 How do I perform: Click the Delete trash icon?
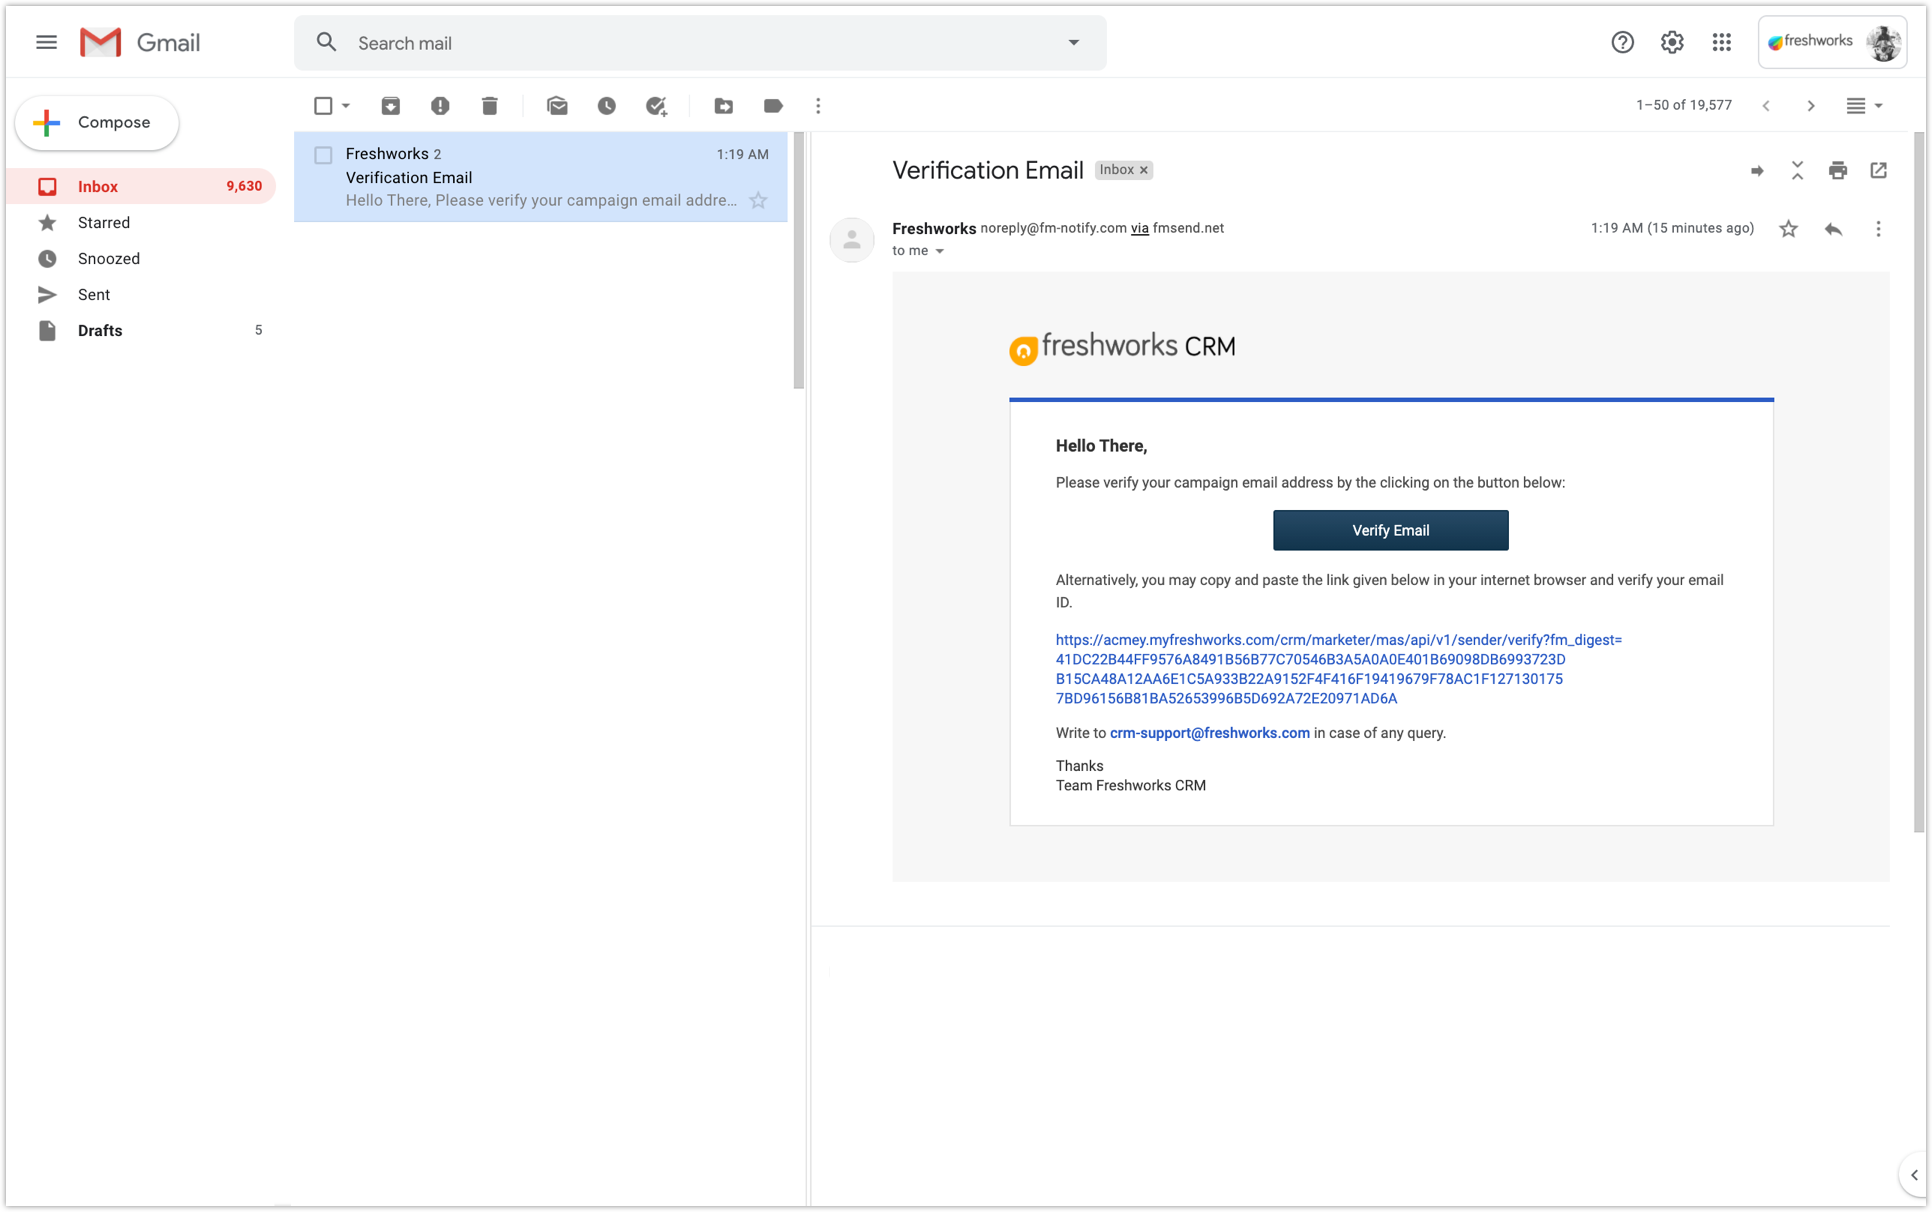tap(489, 106)
